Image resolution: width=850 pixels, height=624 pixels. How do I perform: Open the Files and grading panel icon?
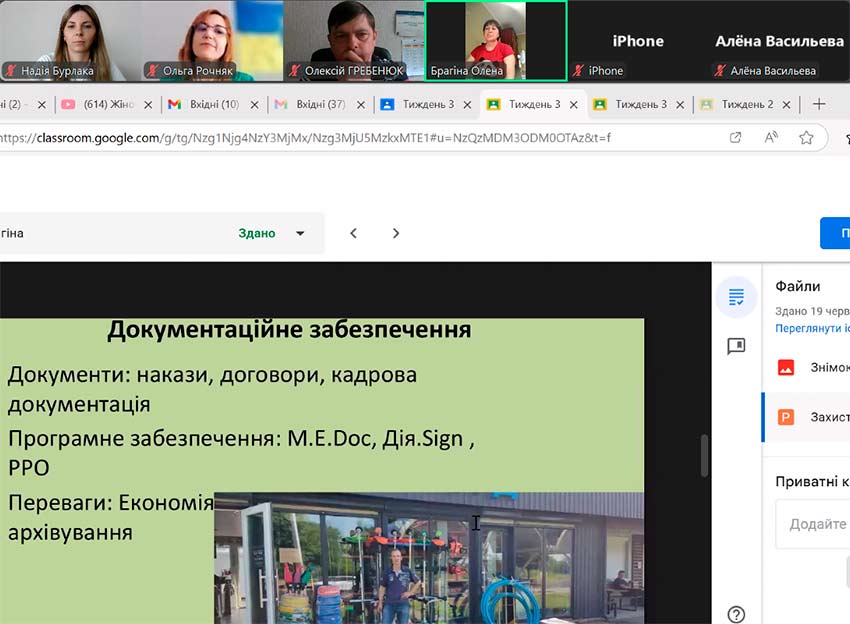(737, 296)
